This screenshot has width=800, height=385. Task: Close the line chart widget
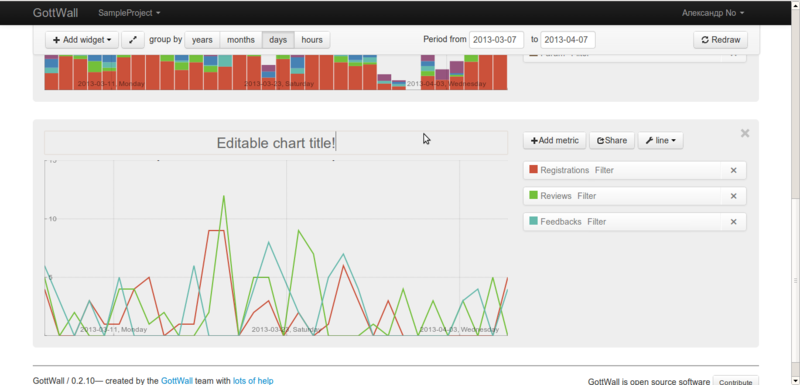745,133
